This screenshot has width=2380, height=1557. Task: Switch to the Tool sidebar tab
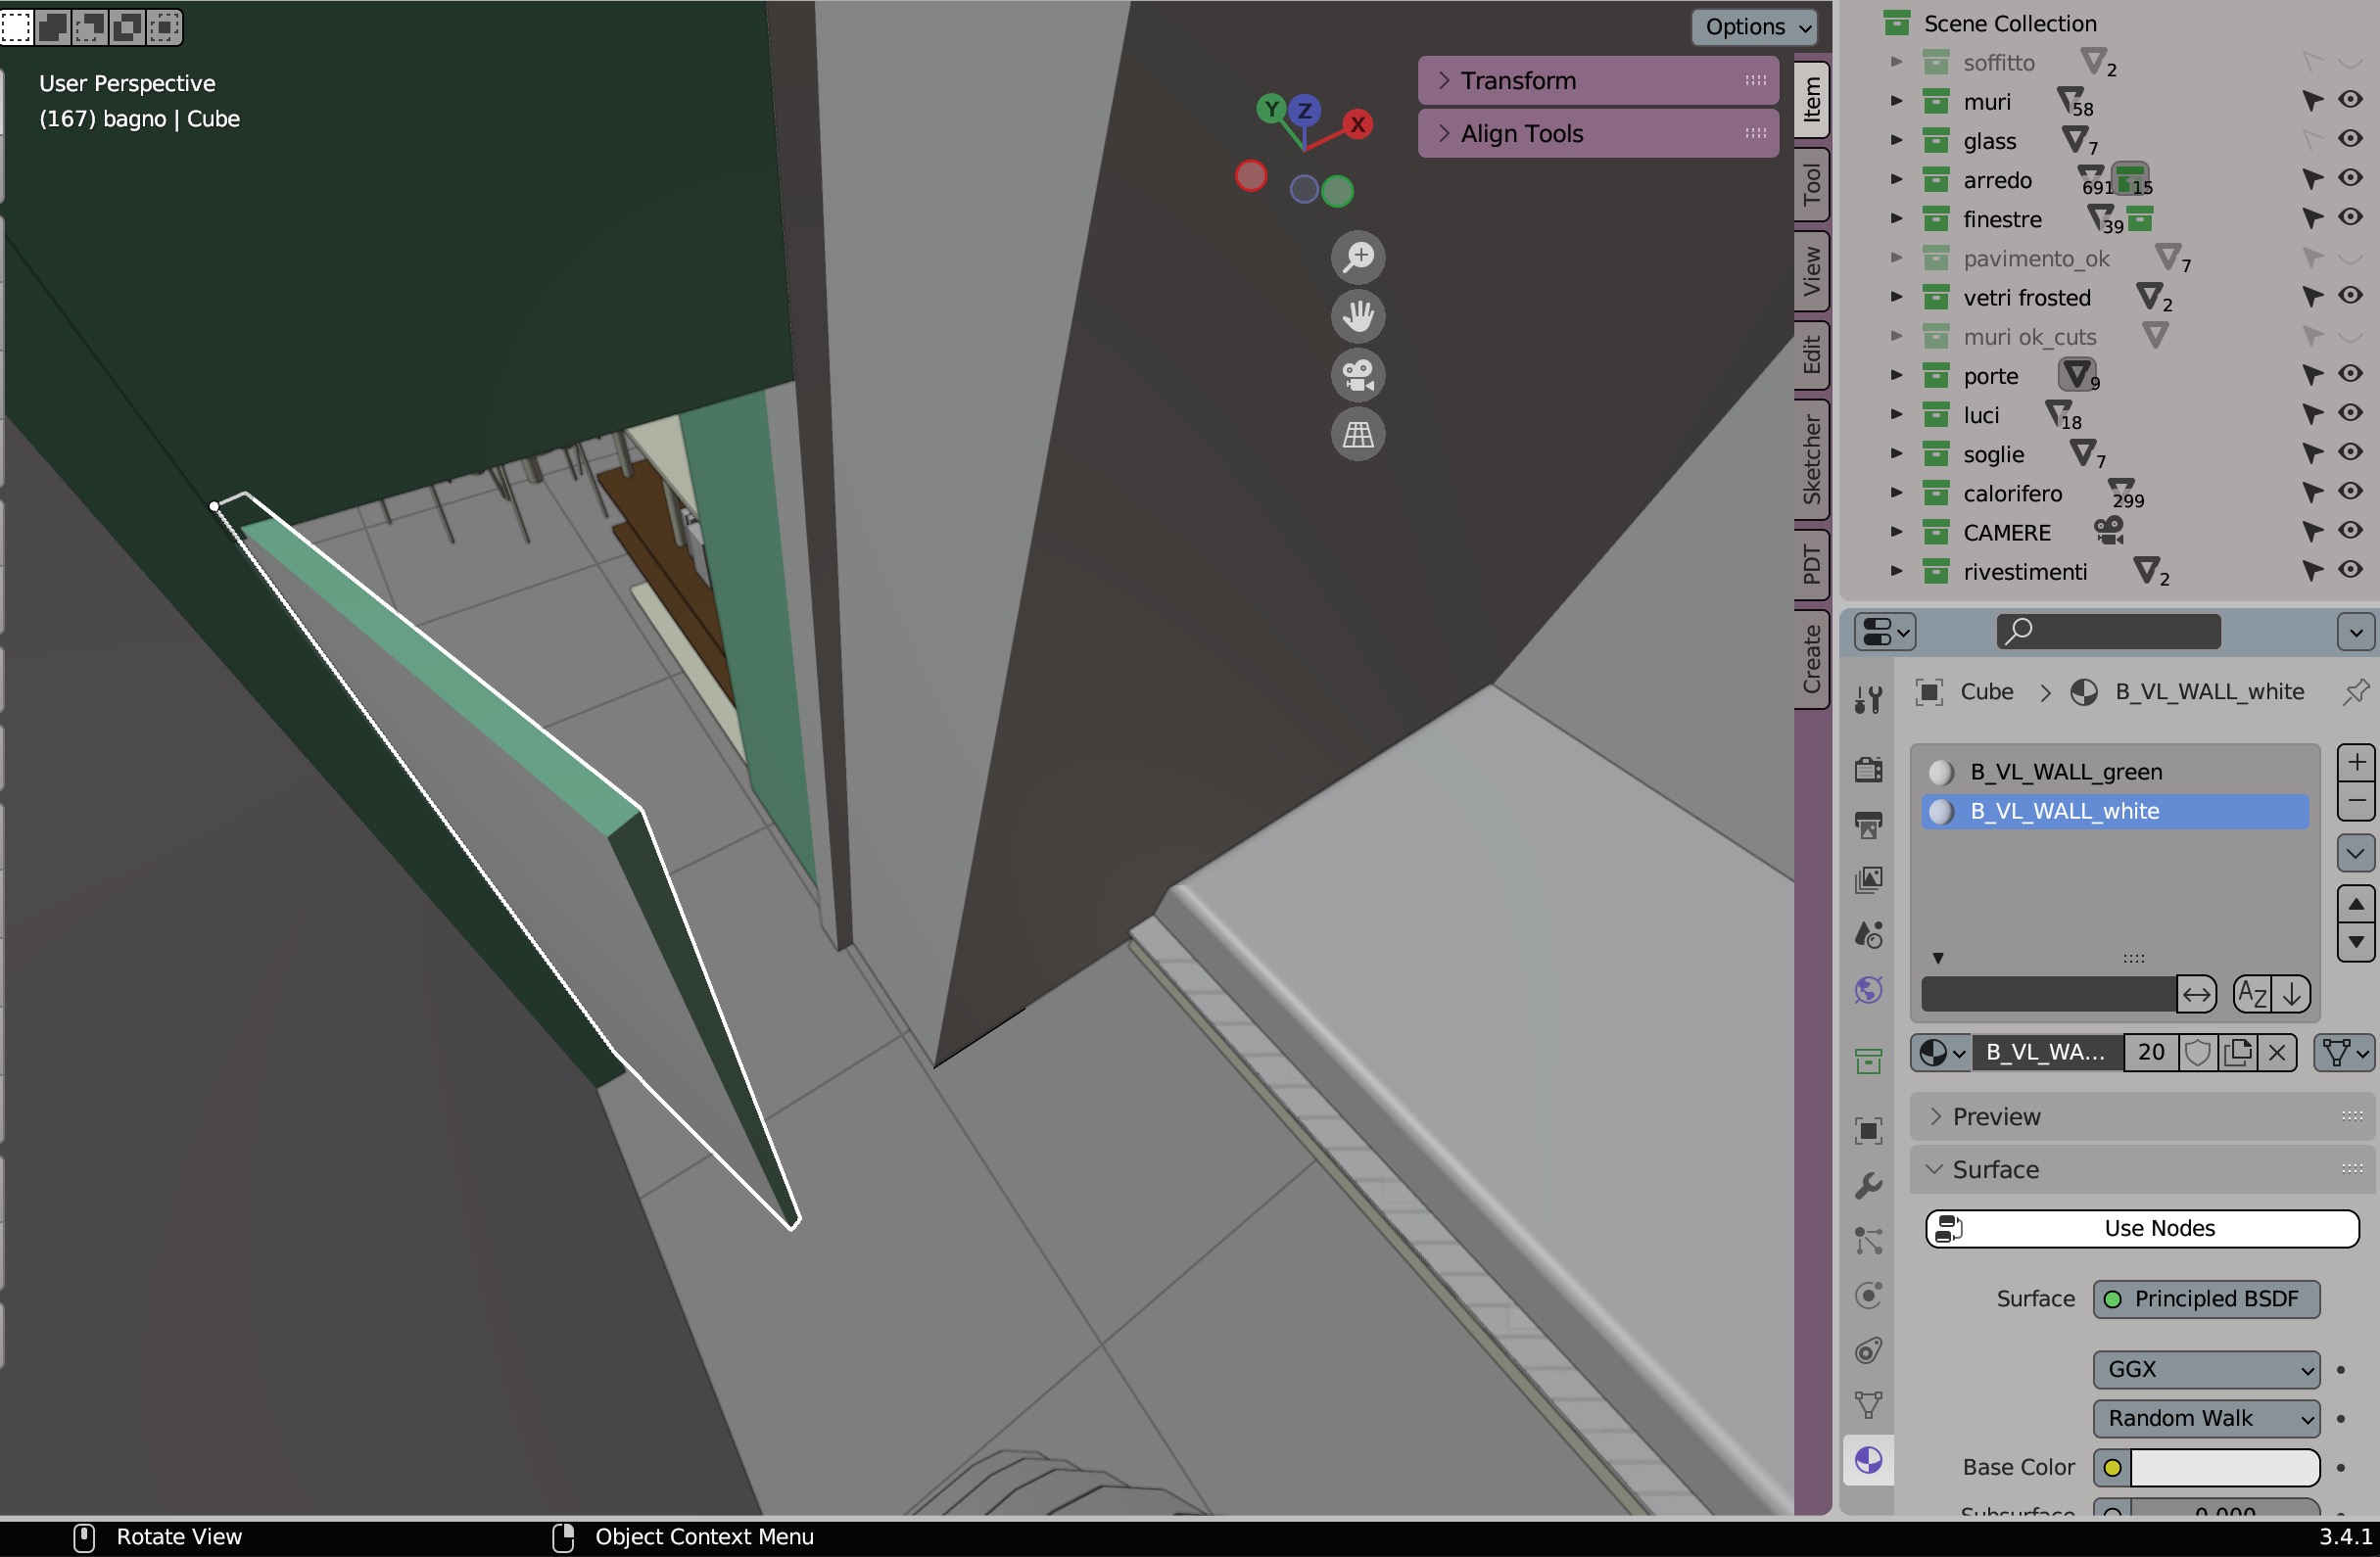1811,184
